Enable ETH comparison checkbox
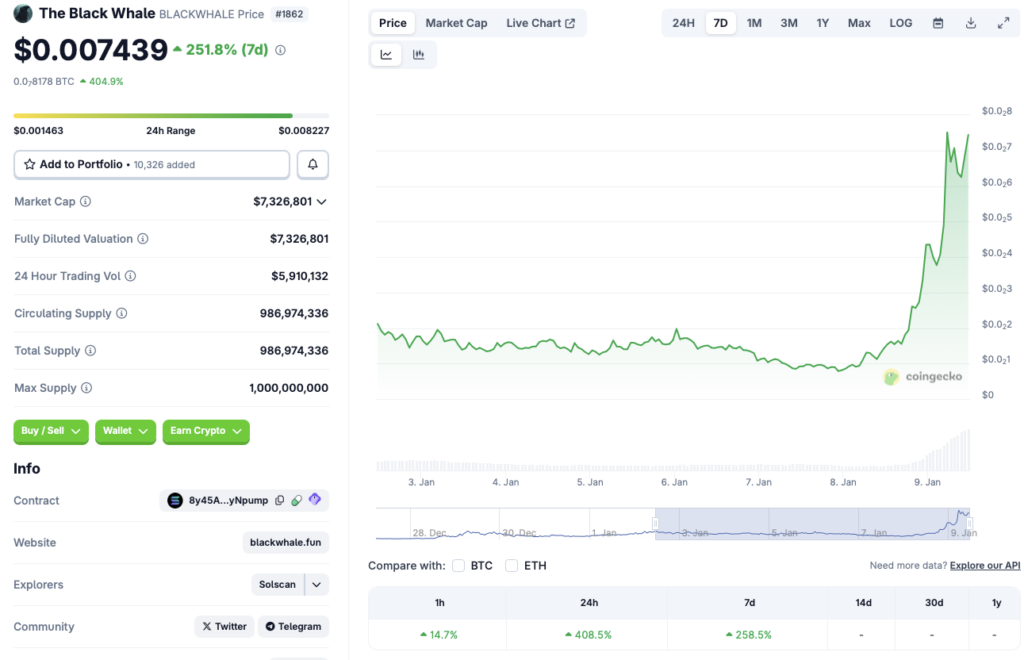1024x660 pixels. tap(512, 566)
